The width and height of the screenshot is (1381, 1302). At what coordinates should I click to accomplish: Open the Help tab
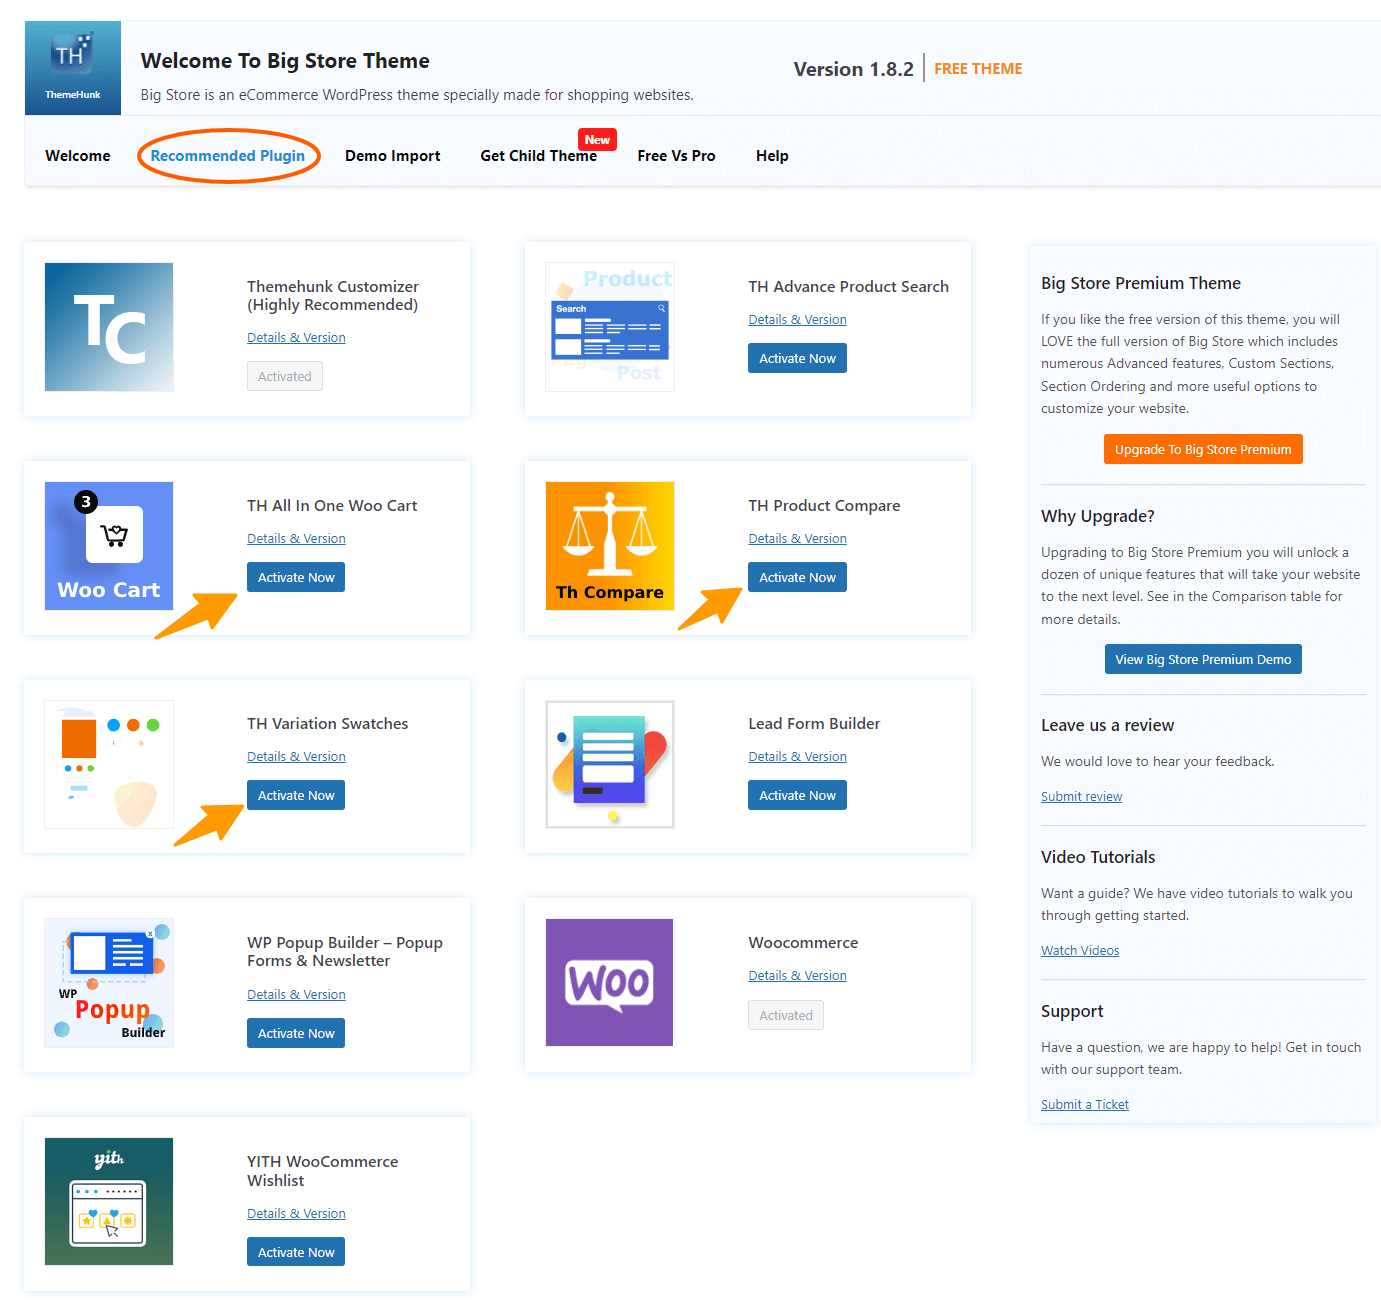(772, 156)
